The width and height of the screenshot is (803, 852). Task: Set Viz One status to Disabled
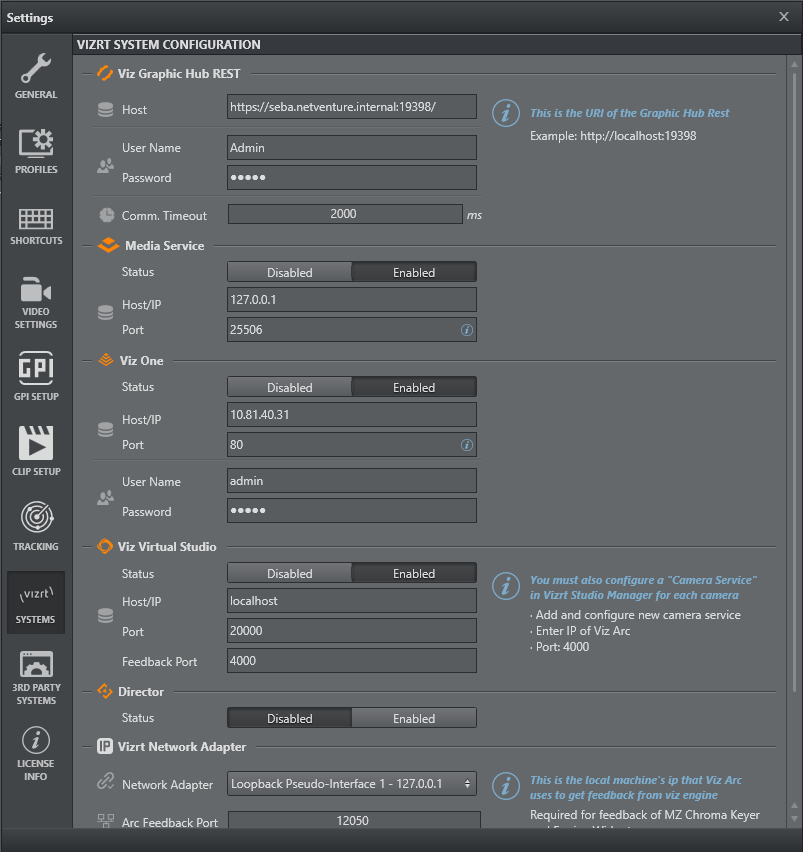click(x=290, y=387)
